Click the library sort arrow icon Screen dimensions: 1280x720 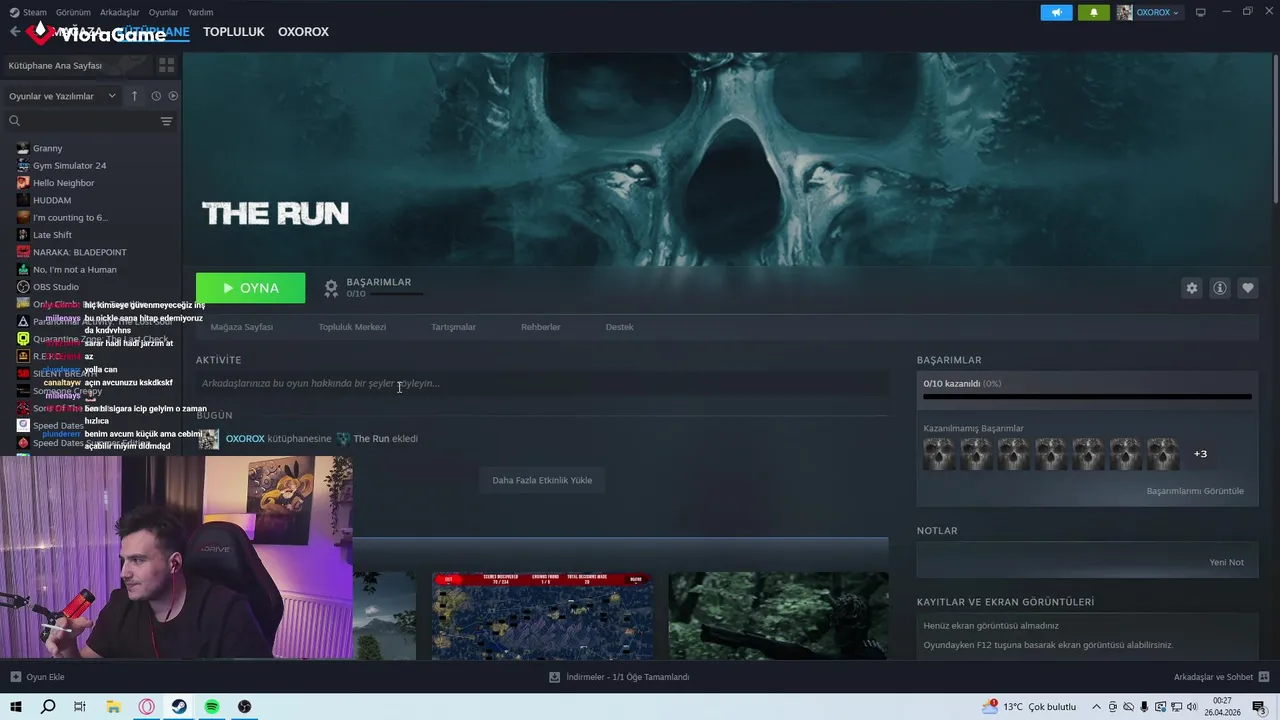(x=135, y=96)
